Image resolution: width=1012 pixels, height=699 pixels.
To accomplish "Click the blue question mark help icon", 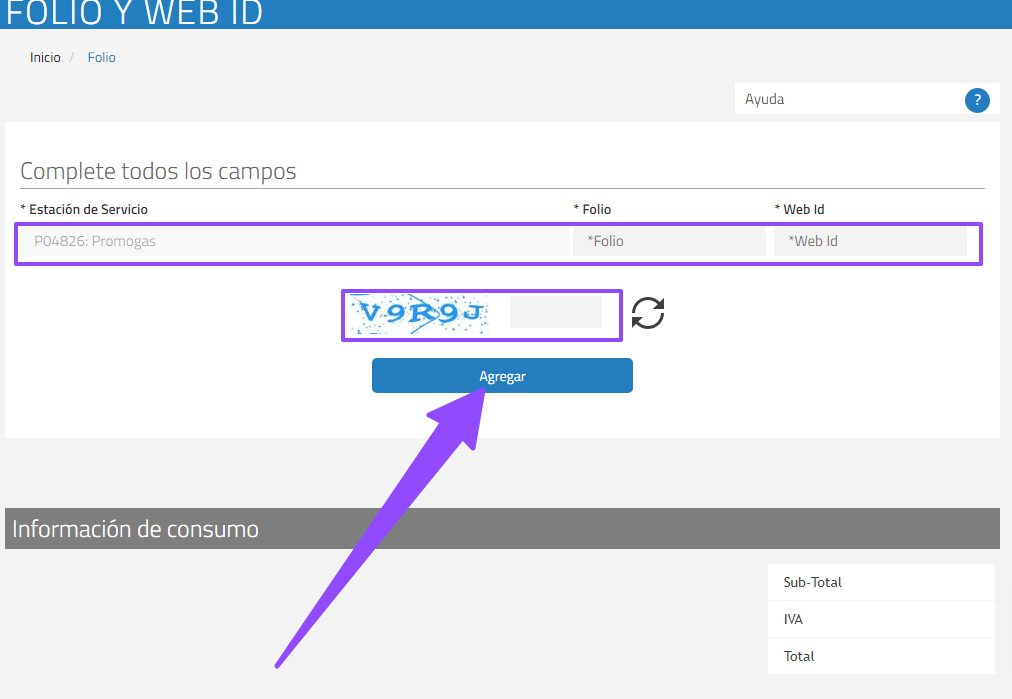I will tap(977, 100).
